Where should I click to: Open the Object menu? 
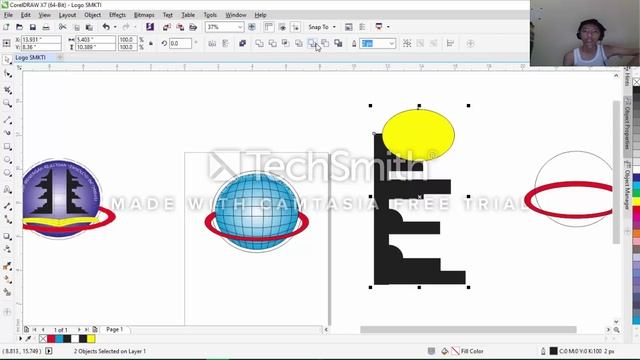(93, 15)
